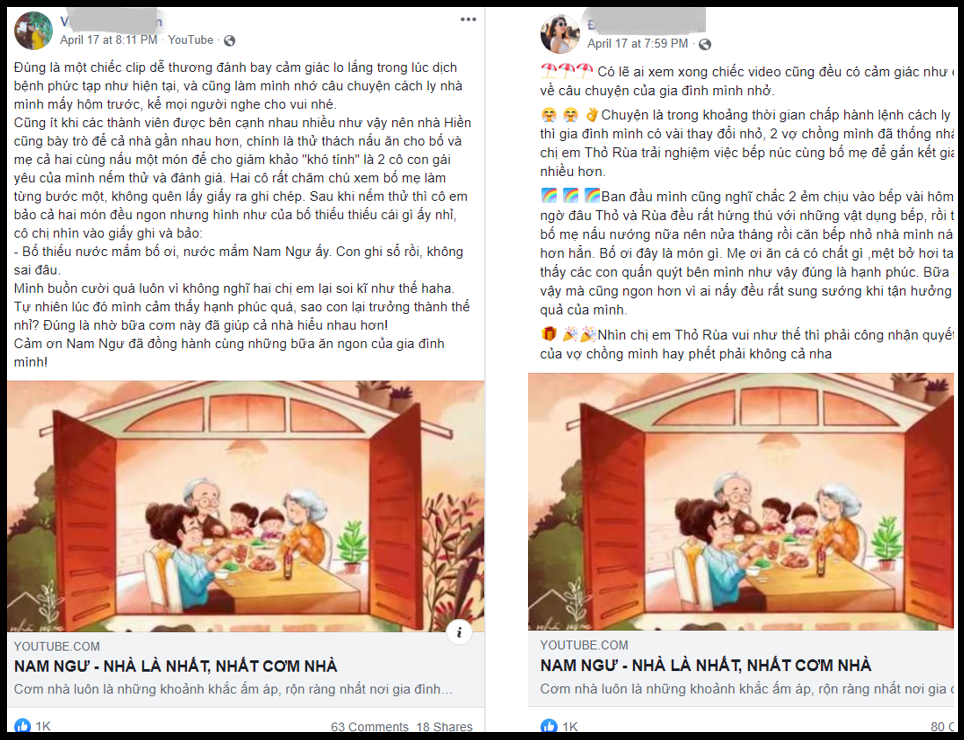Click the globe privacy icon on left post

coord(229,41)
